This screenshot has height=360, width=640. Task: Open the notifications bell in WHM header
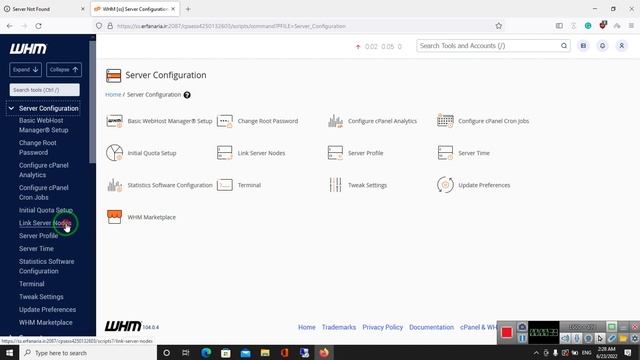[602, 46]
